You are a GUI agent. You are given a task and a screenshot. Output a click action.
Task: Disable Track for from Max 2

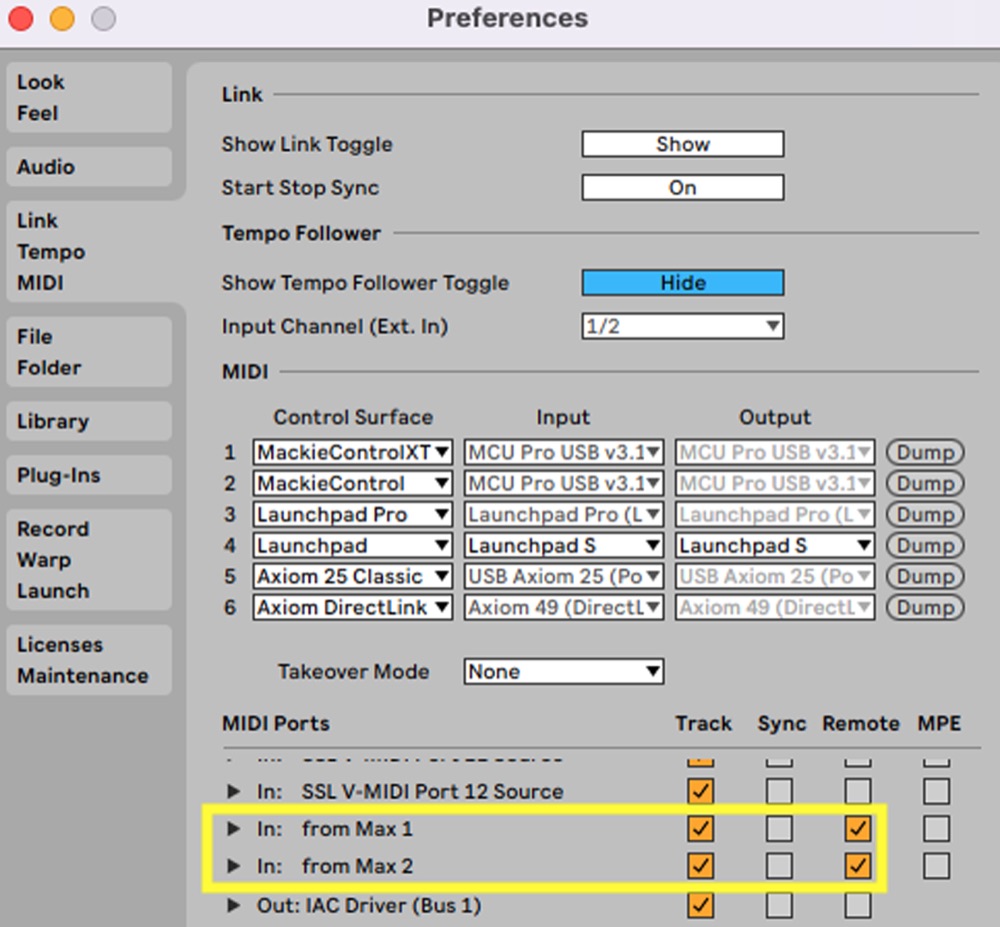click(x=700, y=866)
